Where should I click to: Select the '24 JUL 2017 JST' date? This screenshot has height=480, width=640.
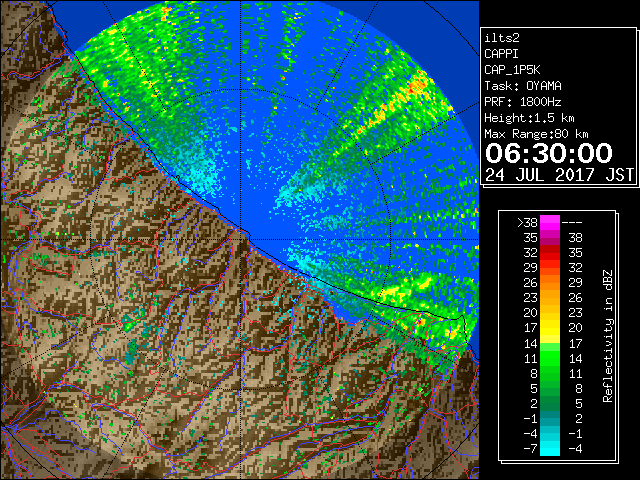click(x=560, y=175)
